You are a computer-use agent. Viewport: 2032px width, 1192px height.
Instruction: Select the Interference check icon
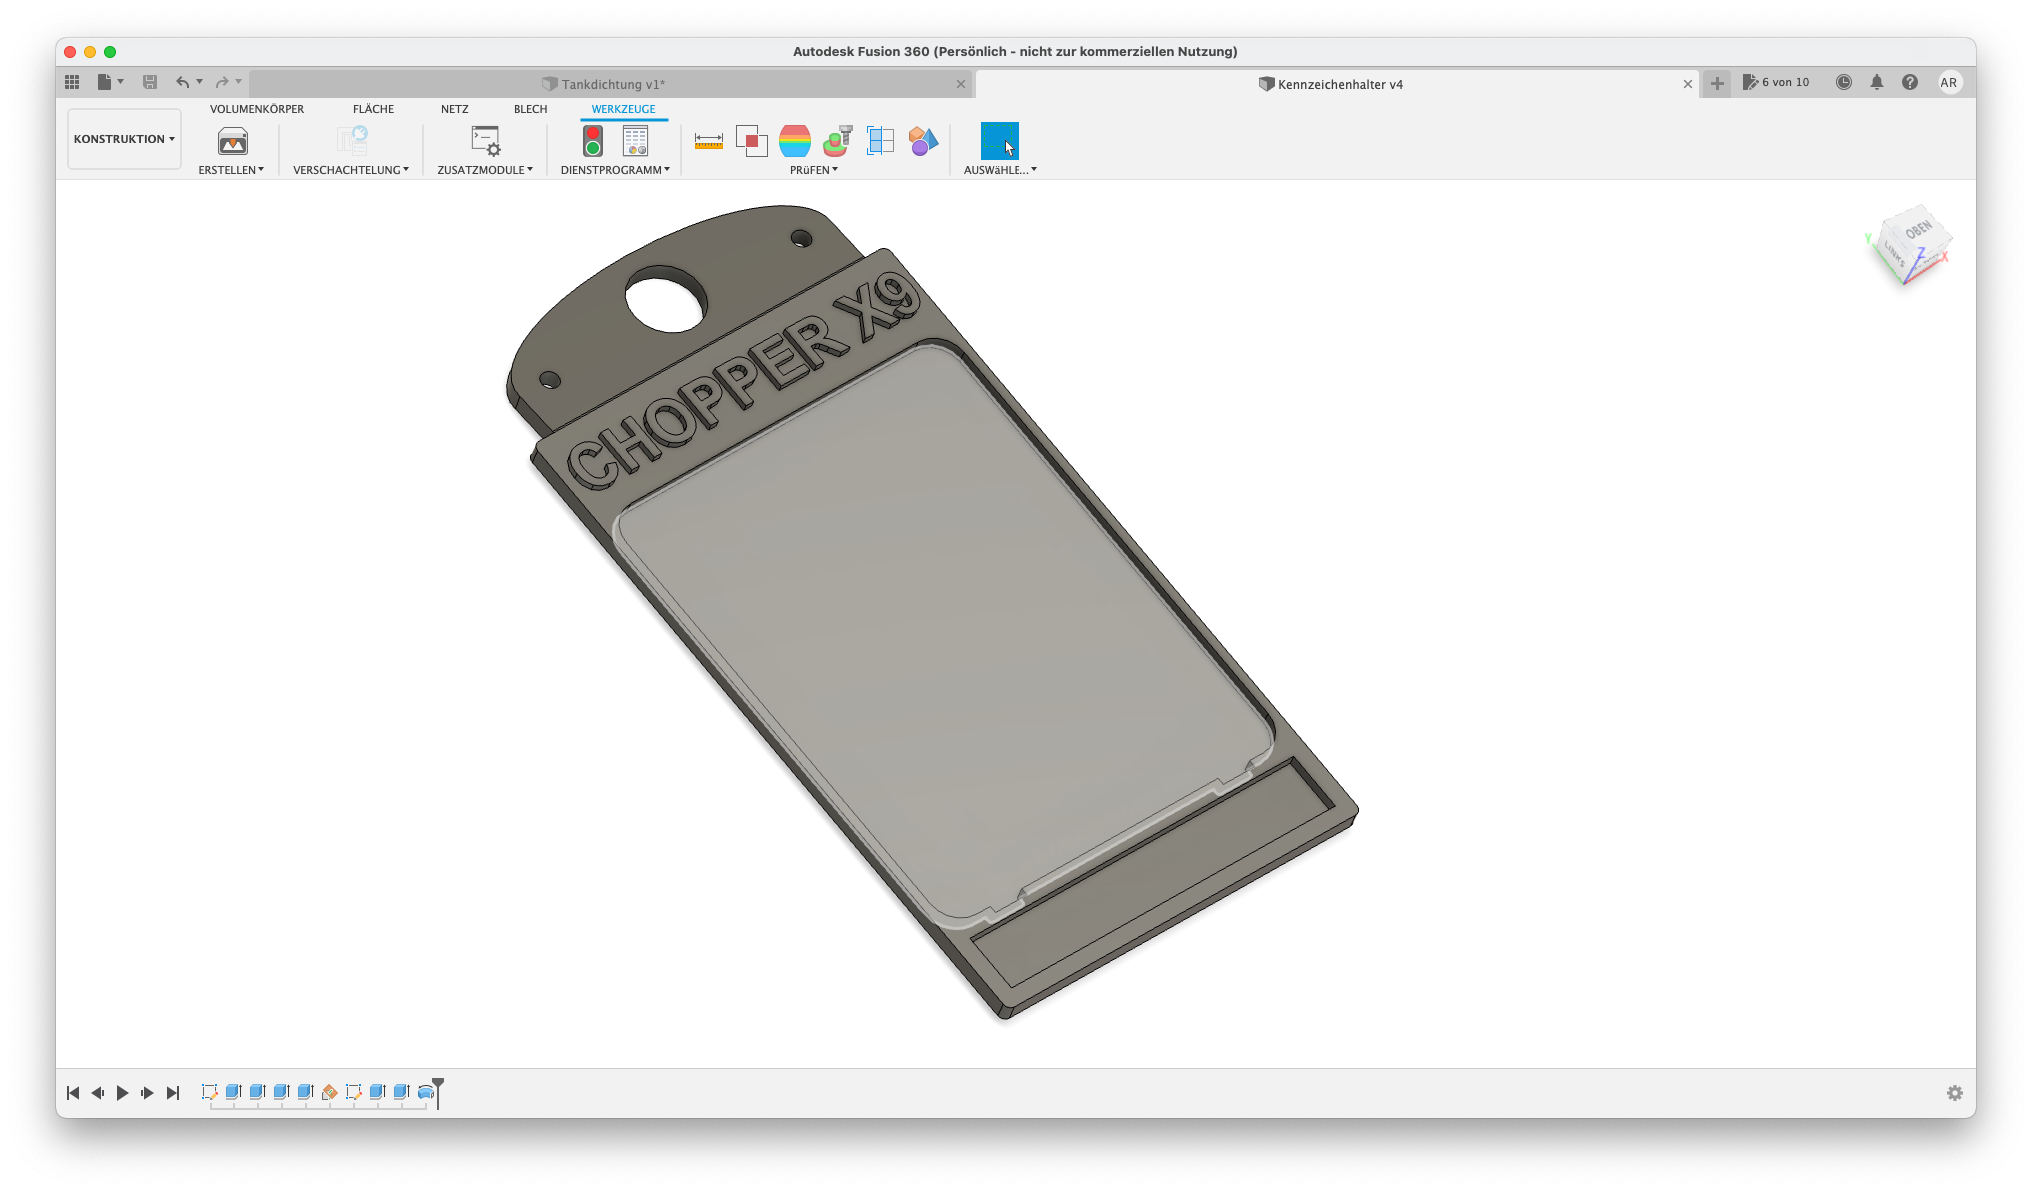(x=751, y=141)
